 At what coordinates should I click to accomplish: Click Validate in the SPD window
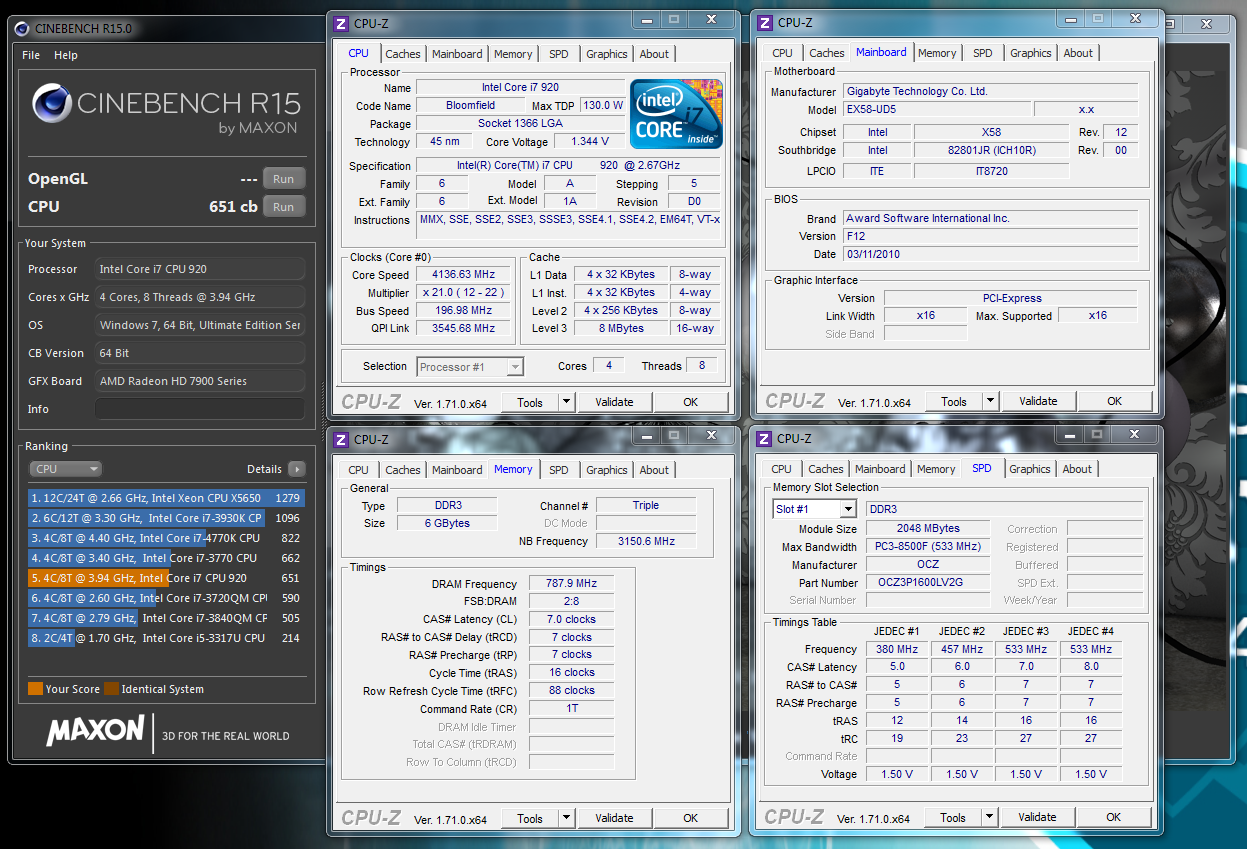(x=1037, y=817)
